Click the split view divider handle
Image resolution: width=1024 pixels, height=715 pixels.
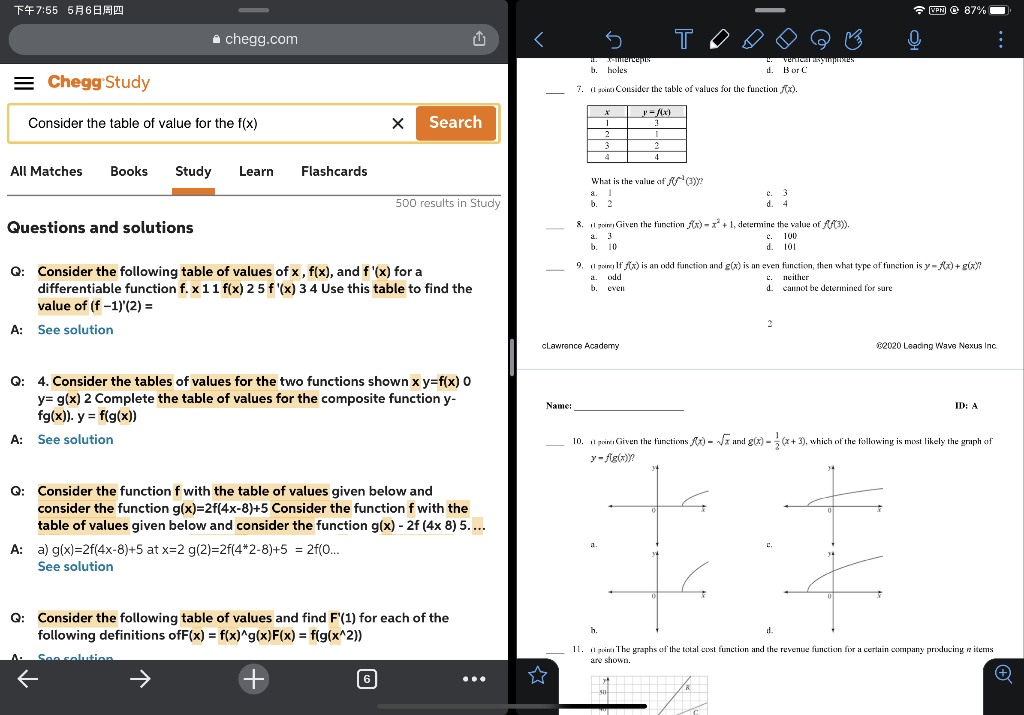512,357
